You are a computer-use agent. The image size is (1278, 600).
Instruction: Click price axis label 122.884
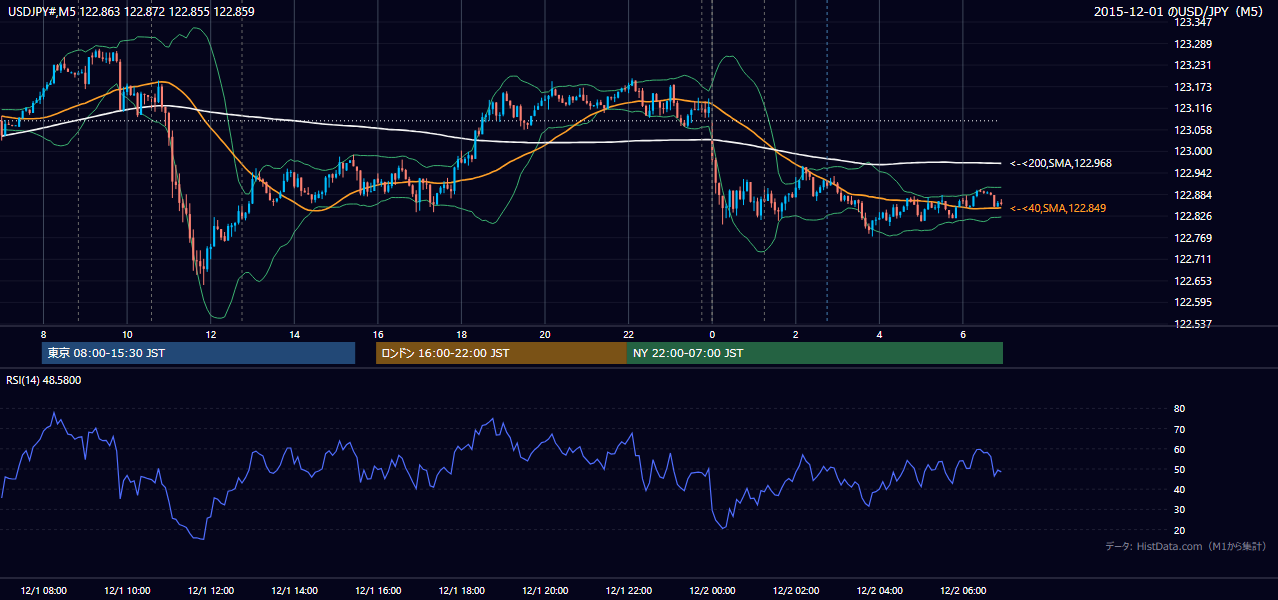coord(1192,195)
